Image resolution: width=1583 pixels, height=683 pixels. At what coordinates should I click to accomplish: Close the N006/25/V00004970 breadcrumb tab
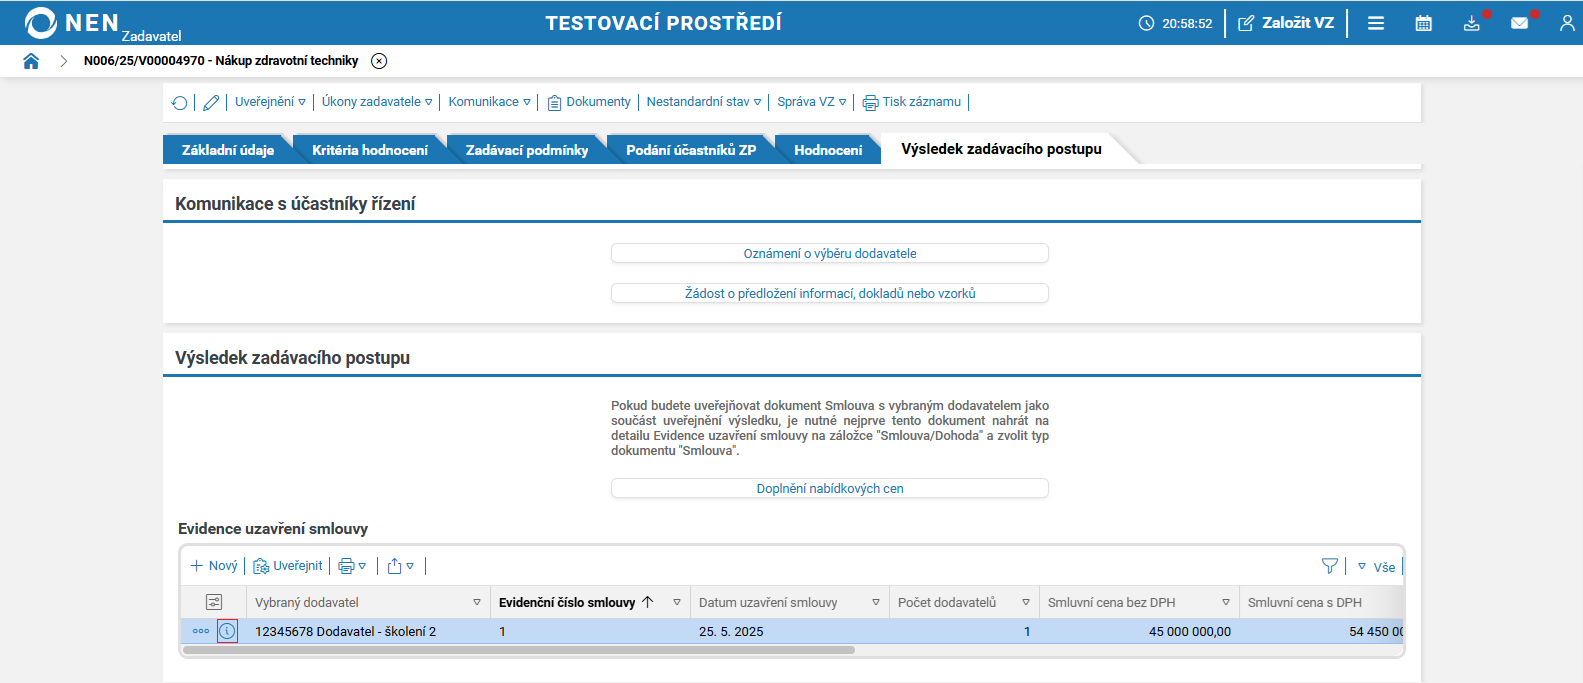point(379,61)
